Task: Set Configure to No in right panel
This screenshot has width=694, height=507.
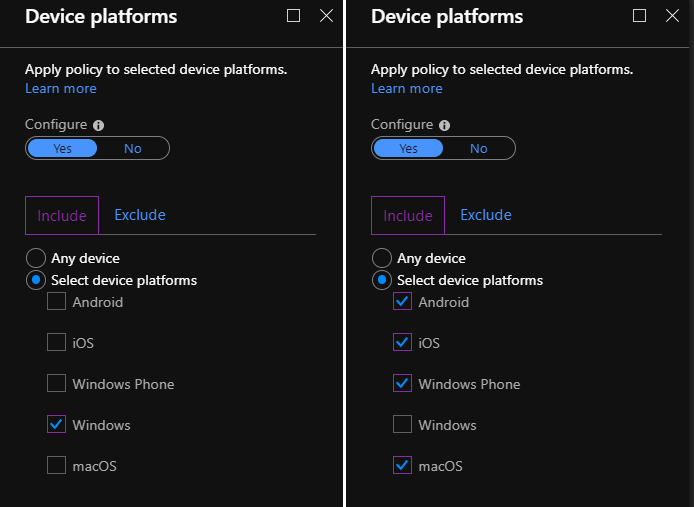Action: tap(479, 148)
